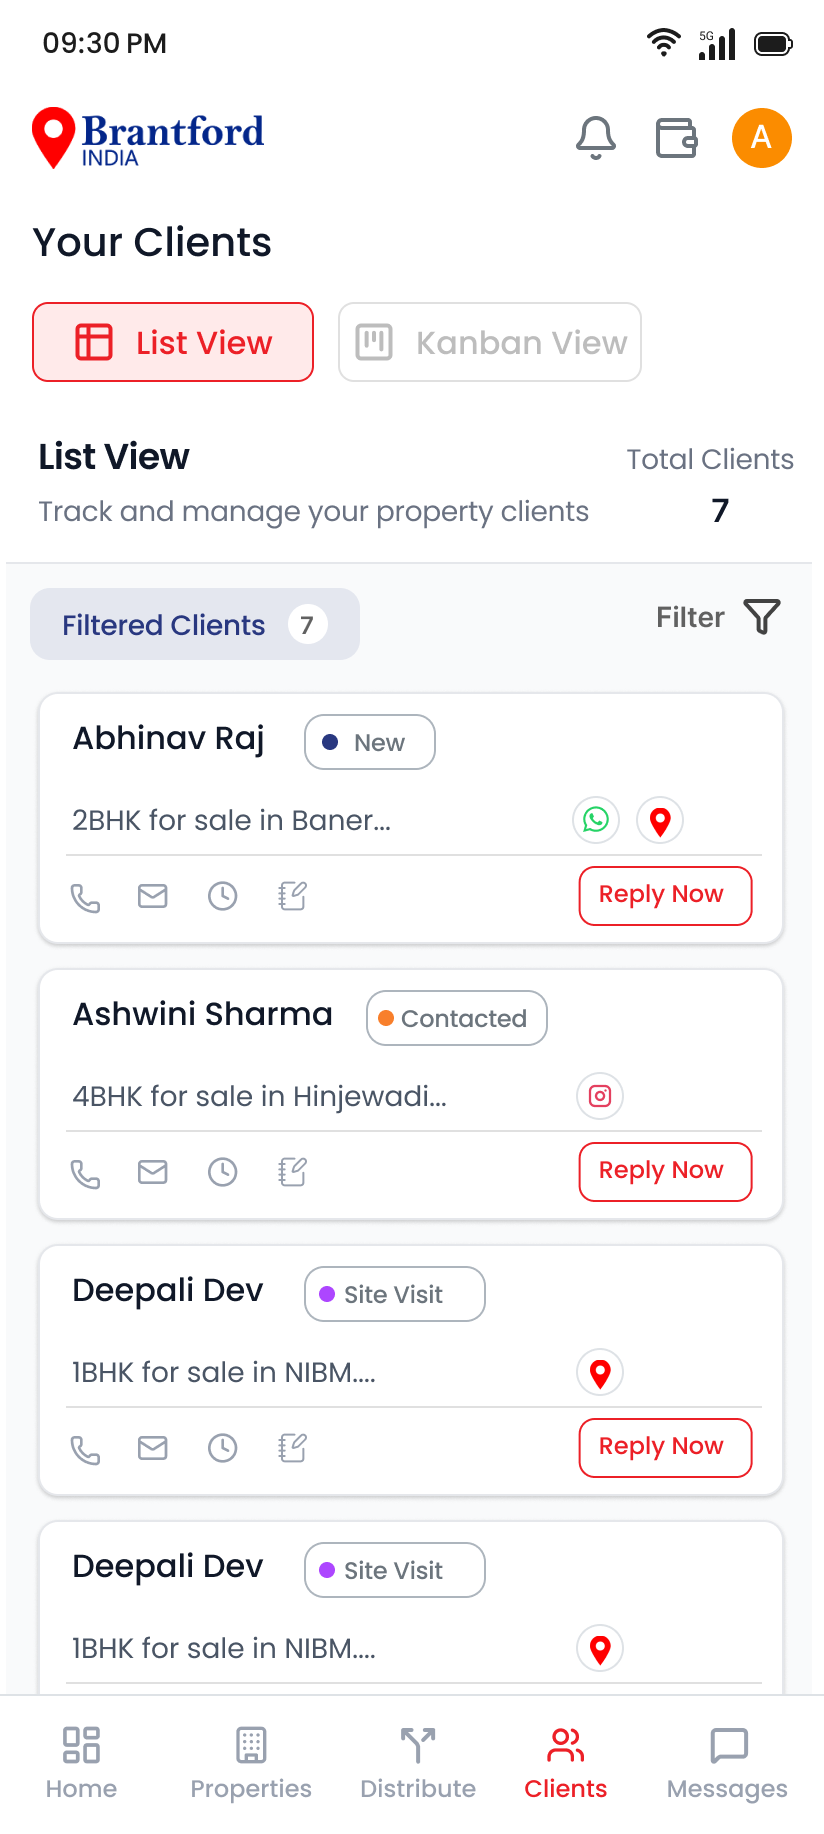This screenshot has width=824, height=1834.
Task: Open the clock icon on Abhinav Raj's card
Action: click(222, 896)
